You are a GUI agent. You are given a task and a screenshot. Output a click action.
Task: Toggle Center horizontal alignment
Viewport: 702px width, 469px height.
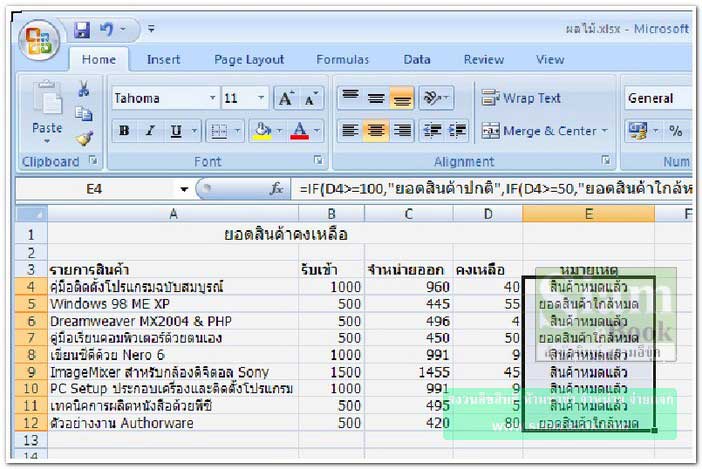(376, 131)
